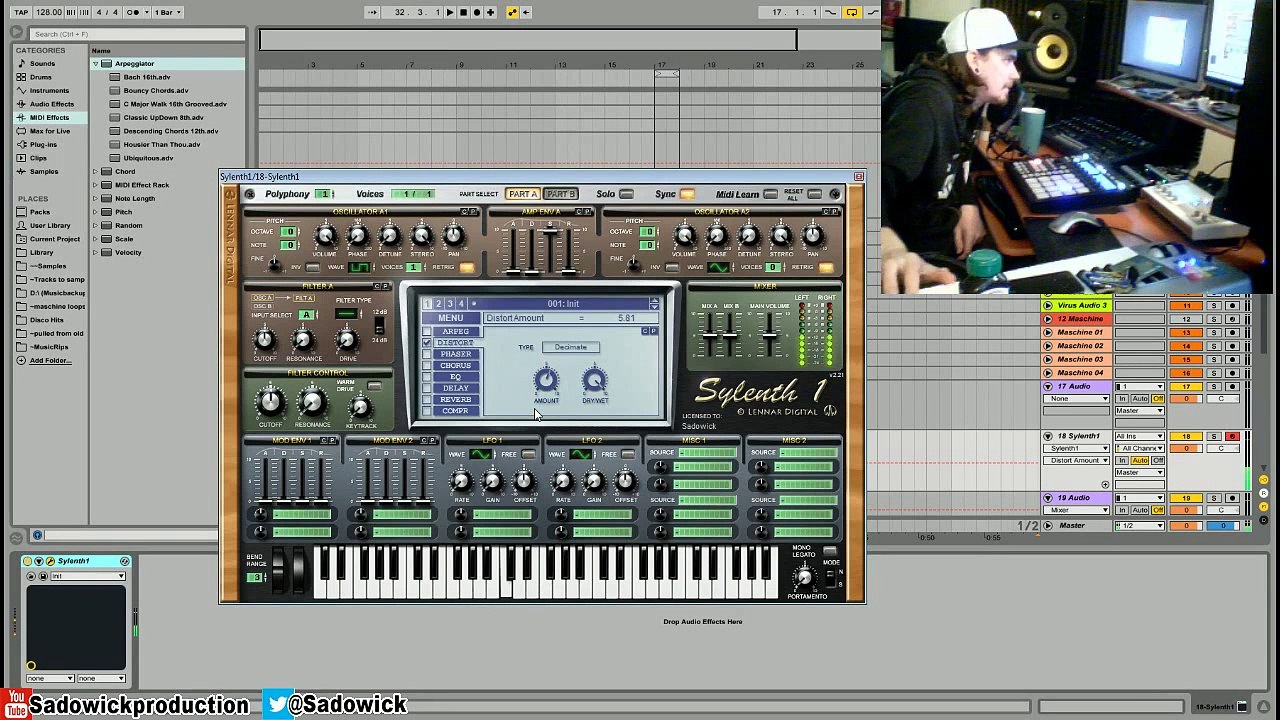Stop playback with the transport Stop button
Image resolution: width=1280 pixels, height=720 pixels.
(463, 12)
